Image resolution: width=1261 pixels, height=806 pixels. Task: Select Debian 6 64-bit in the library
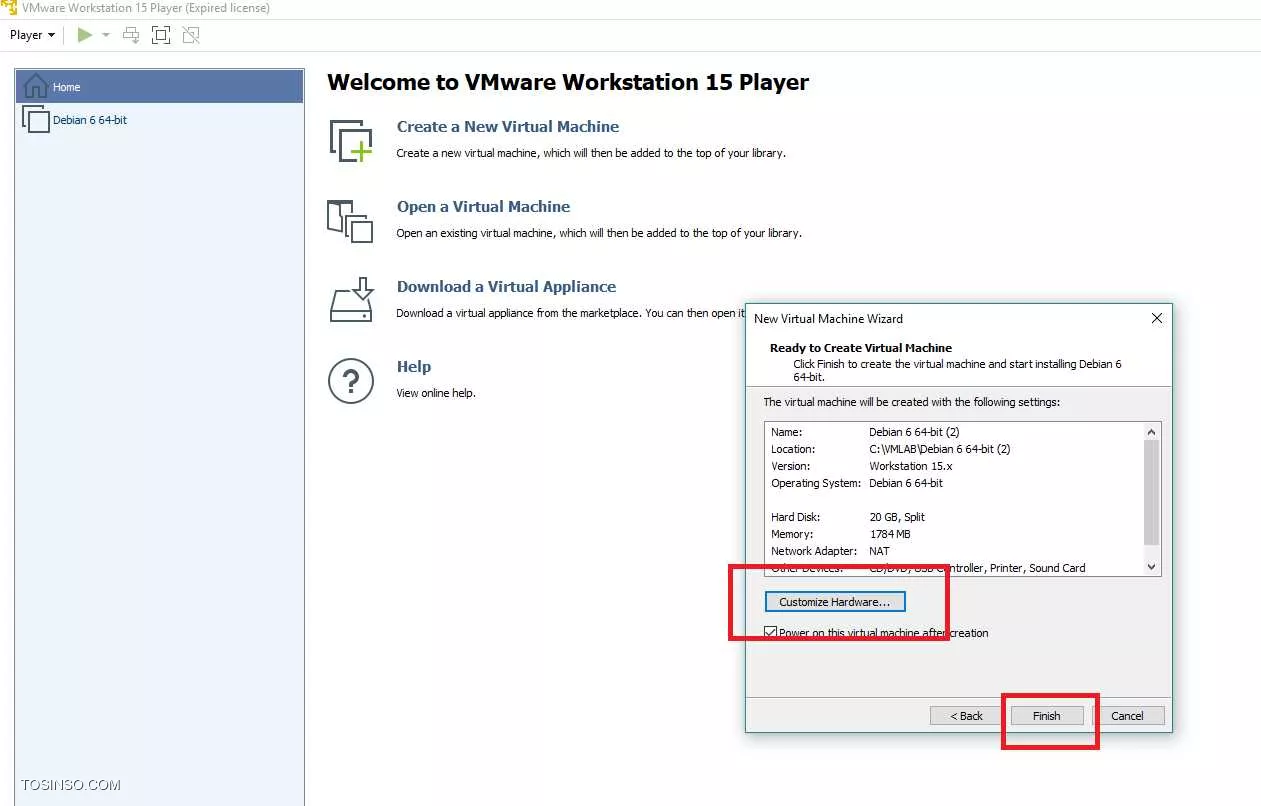(x=159, y=120)
